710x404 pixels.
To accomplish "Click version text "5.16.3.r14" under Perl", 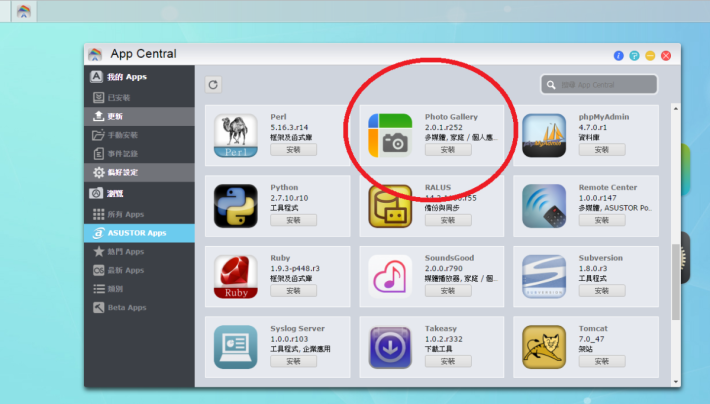I will (289, 127).
